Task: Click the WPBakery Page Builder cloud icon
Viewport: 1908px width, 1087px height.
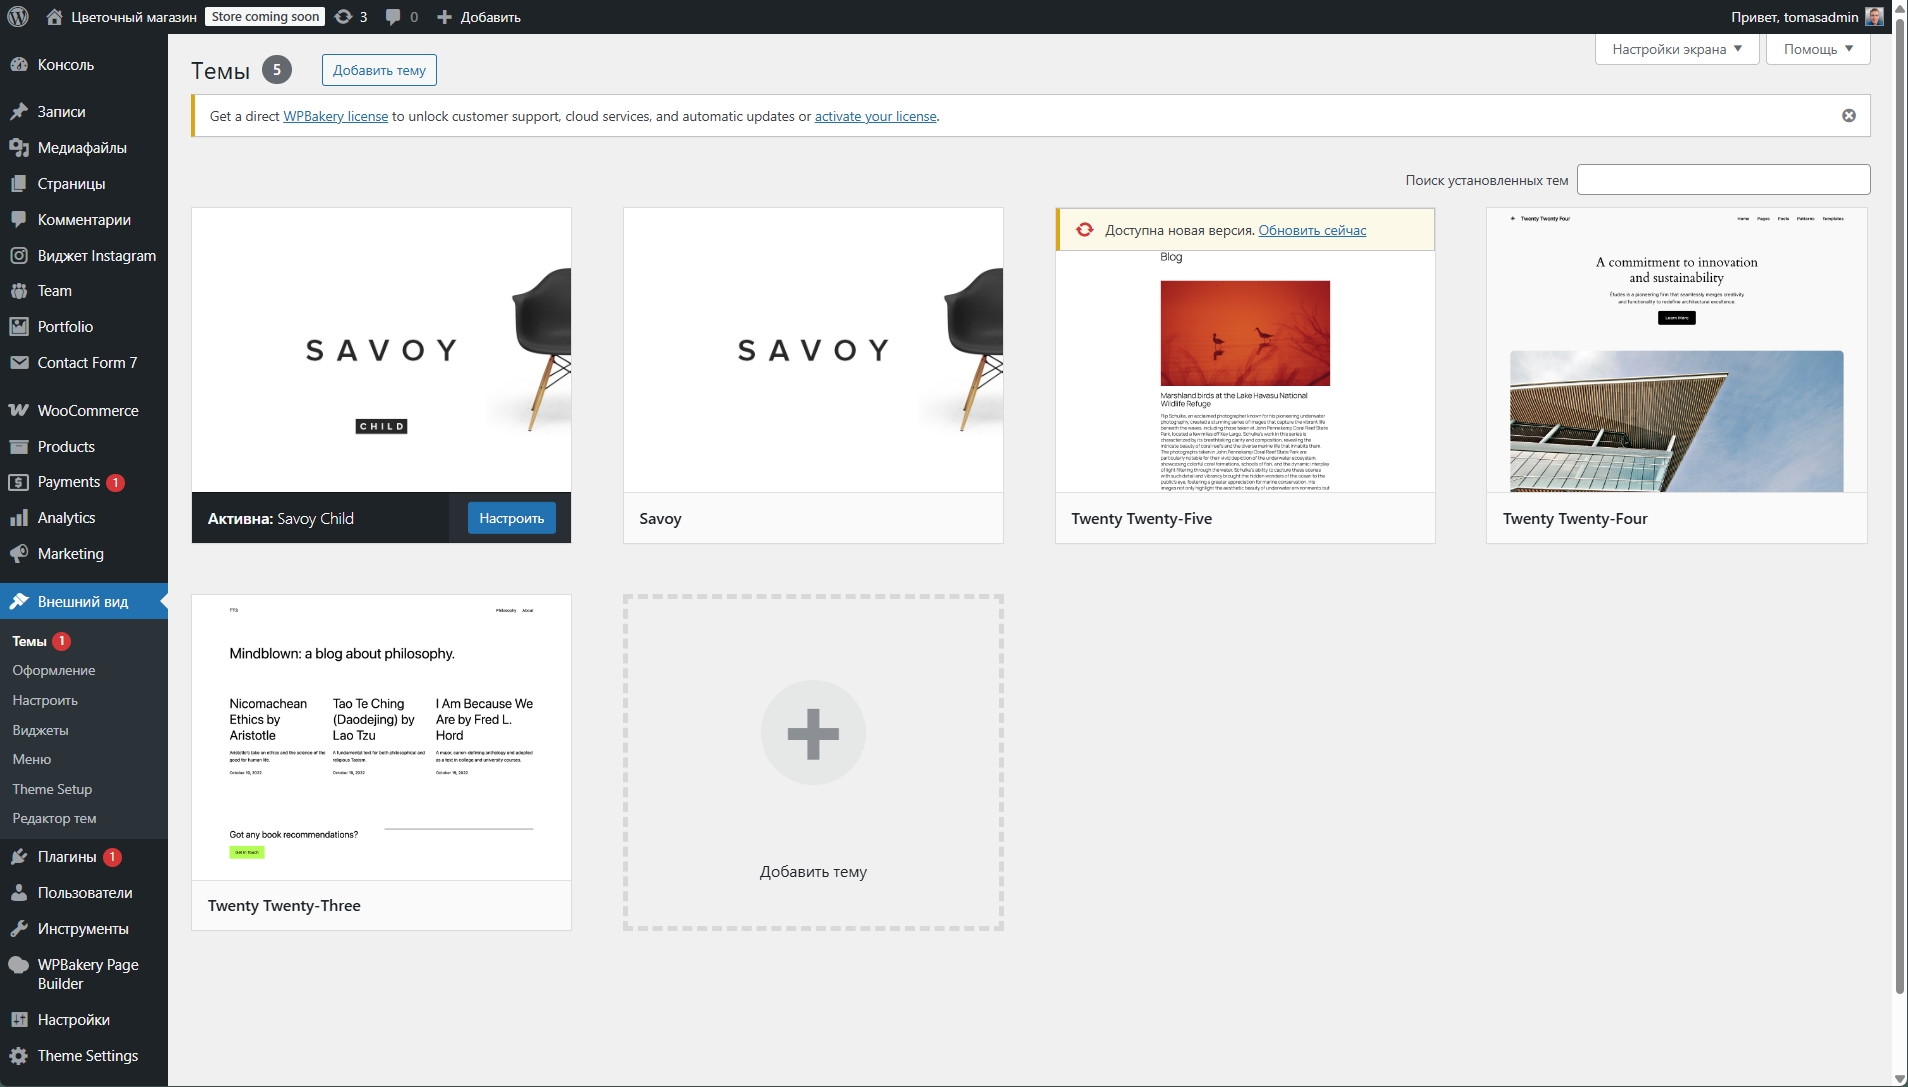Action: [x=19, y=965]
